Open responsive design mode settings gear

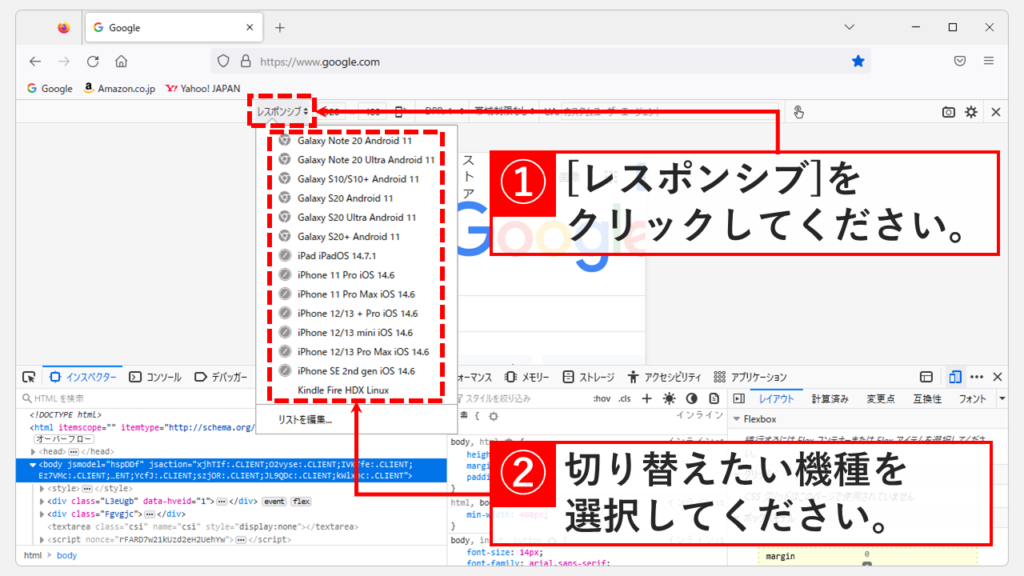coord(971,112)
